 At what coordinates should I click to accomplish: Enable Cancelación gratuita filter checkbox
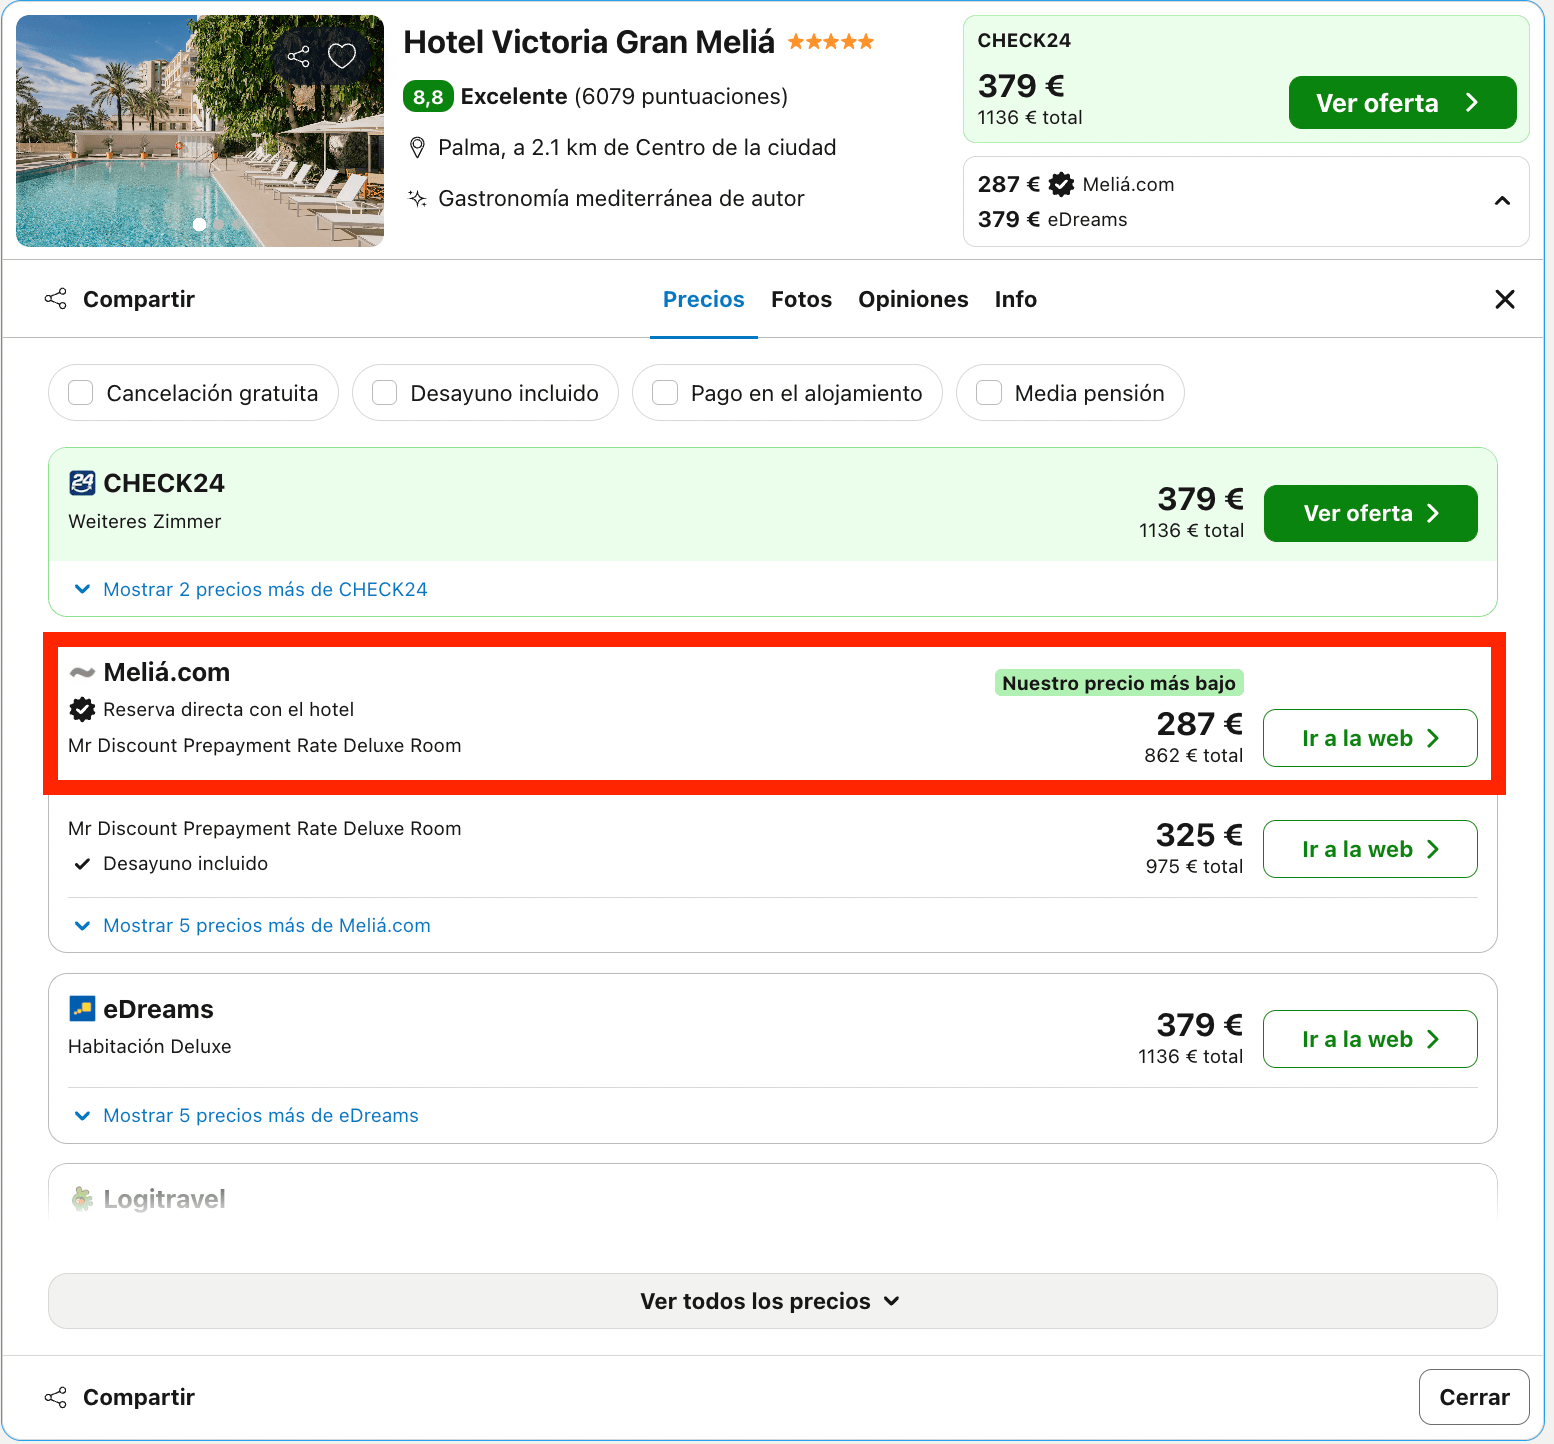point(81,393)
